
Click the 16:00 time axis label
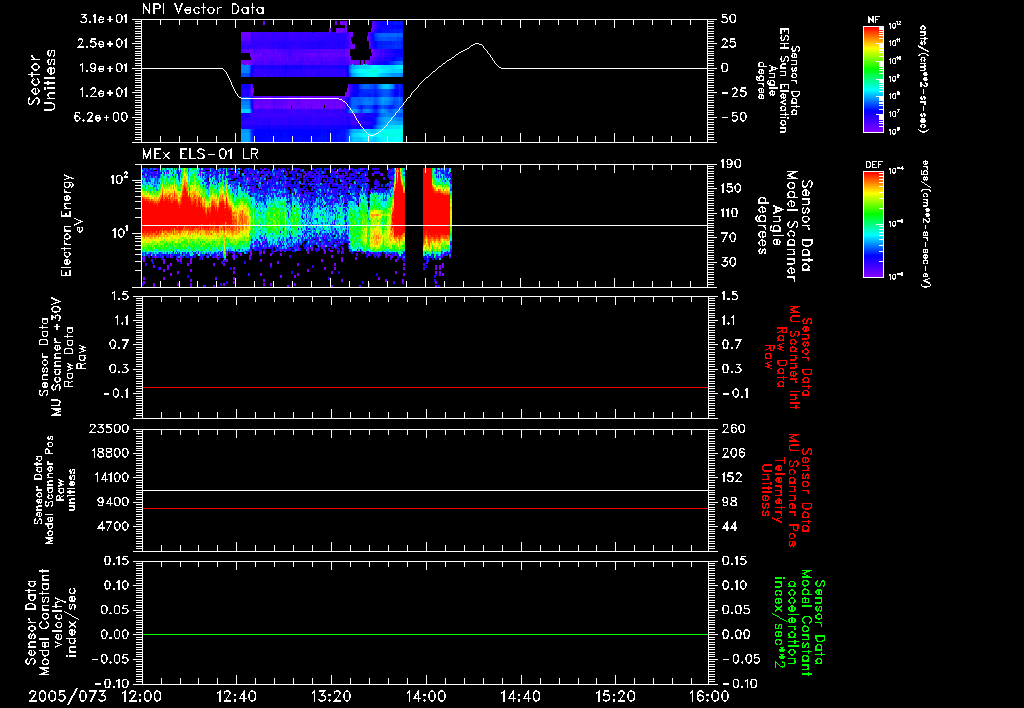[x=709, y=696]
